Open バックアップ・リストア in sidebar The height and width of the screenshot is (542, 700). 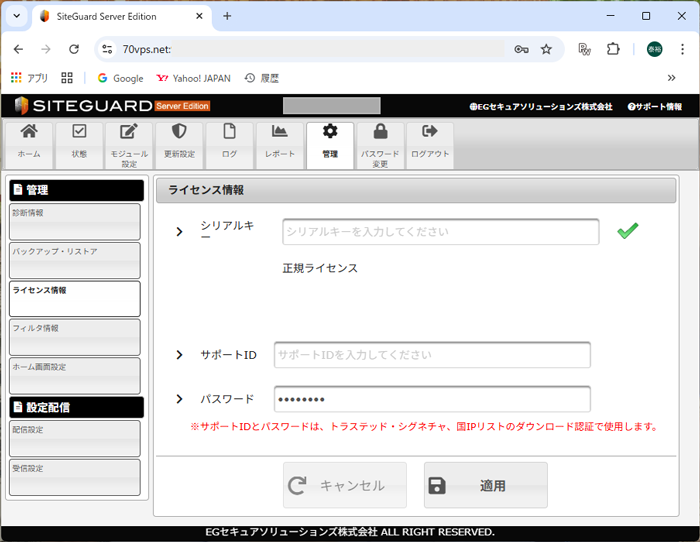coord(75,261)
